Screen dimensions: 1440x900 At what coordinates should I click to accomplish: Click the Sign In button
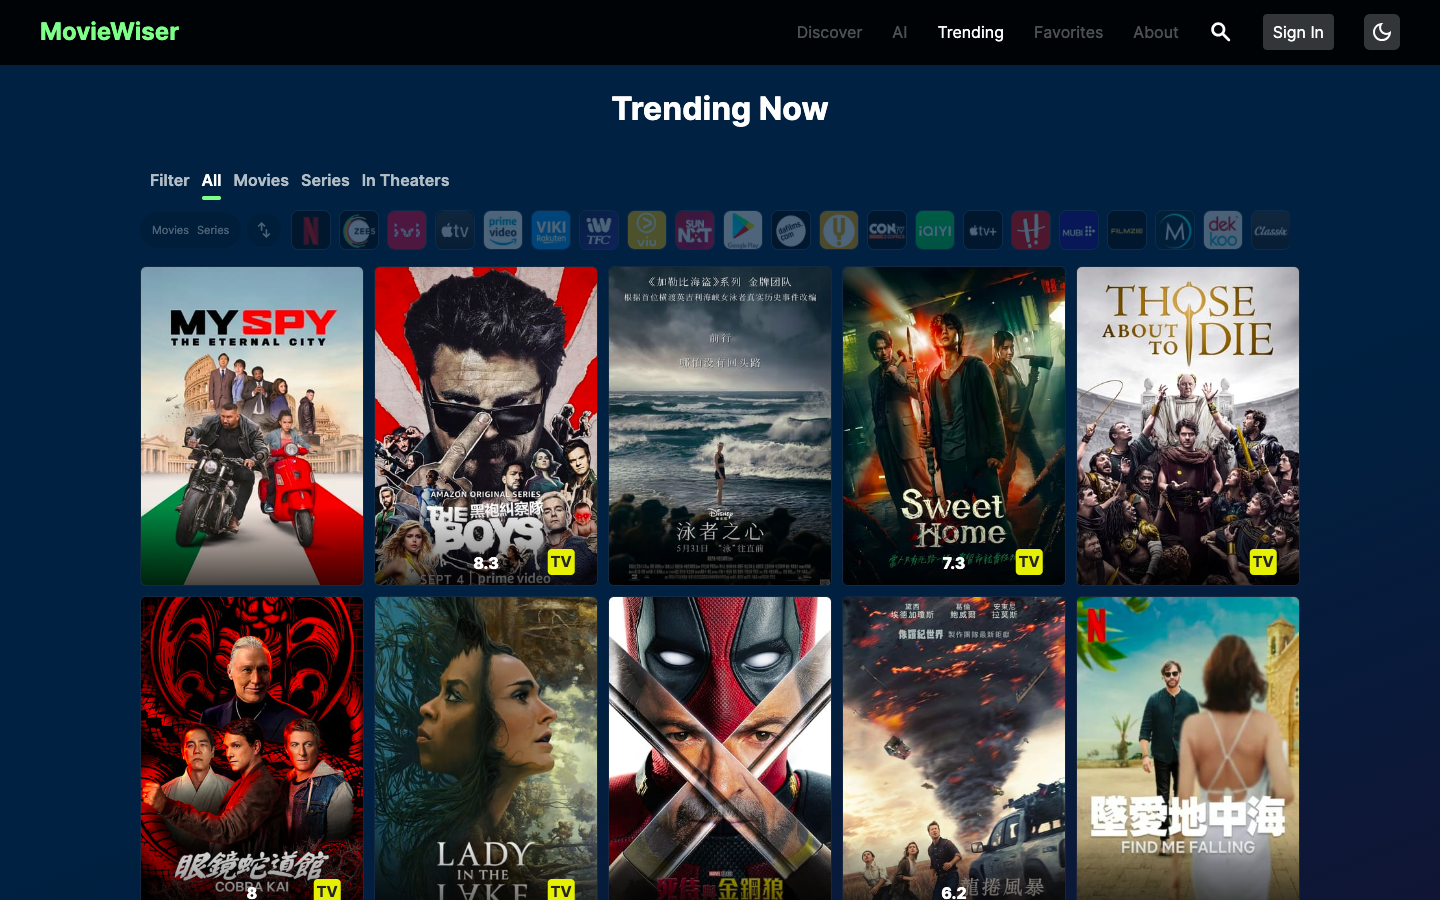[x=1298, y=32]
